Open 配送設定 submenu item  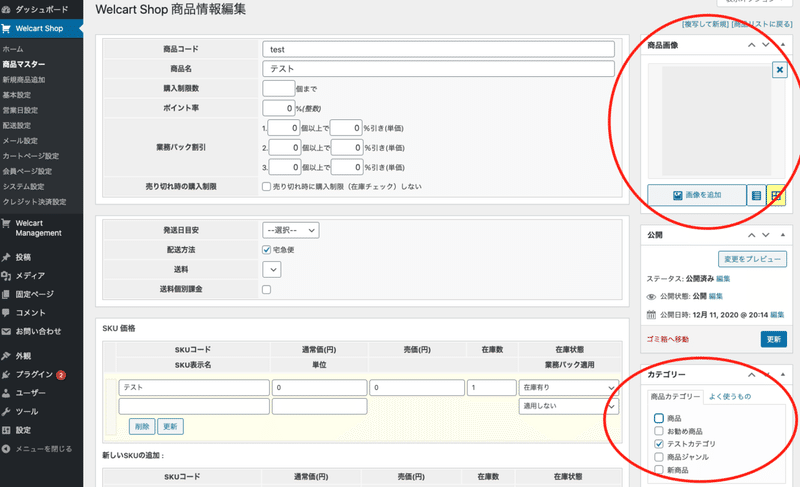click(x=17, y=125)
